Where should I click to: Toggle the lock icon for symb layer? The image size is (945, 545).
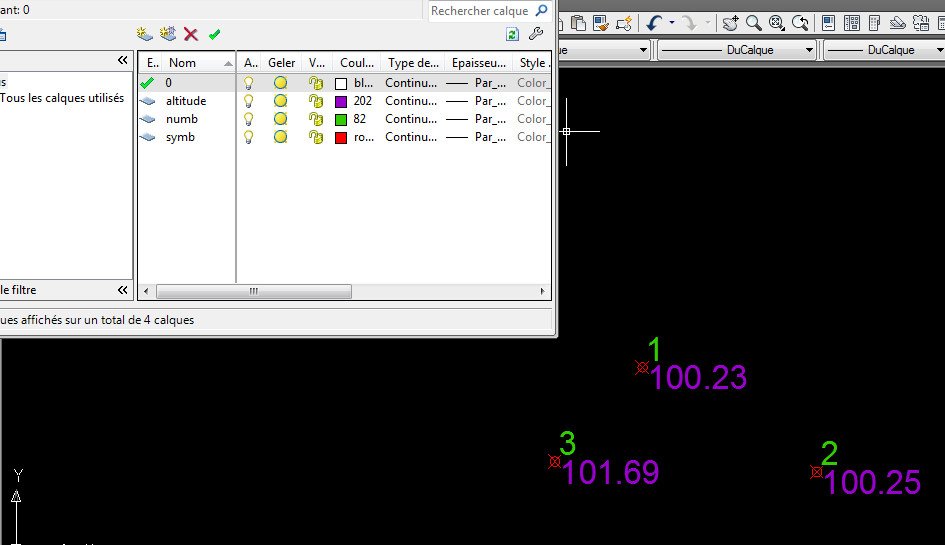pos(316,137)
